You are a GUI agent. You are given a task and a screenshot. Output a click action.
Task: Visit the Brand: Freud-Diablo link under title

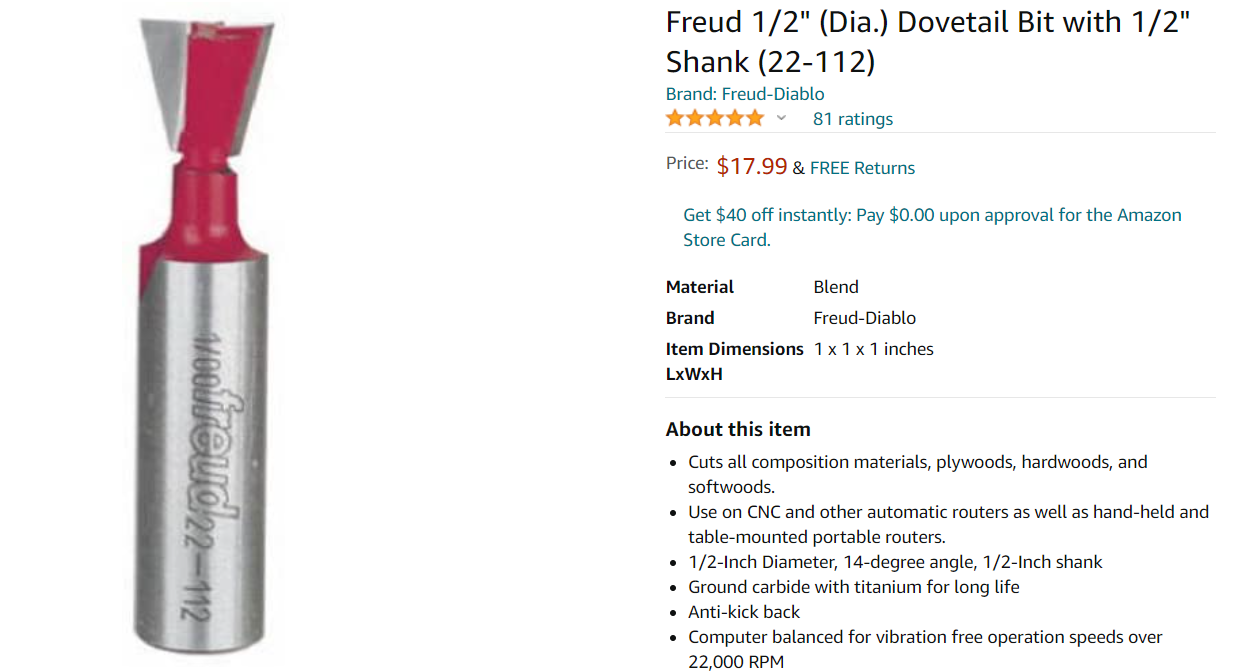745,94
